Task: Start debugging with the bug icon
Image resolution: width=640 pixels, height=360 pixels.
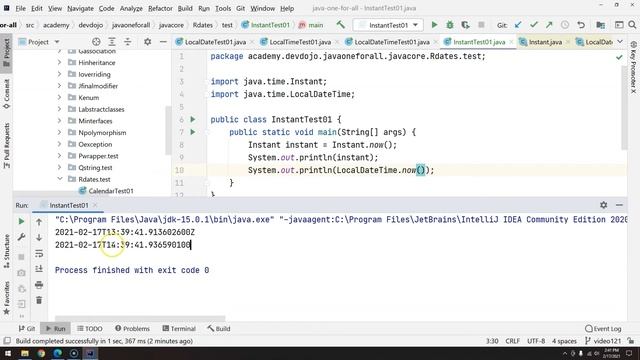Action: [450, 25]
